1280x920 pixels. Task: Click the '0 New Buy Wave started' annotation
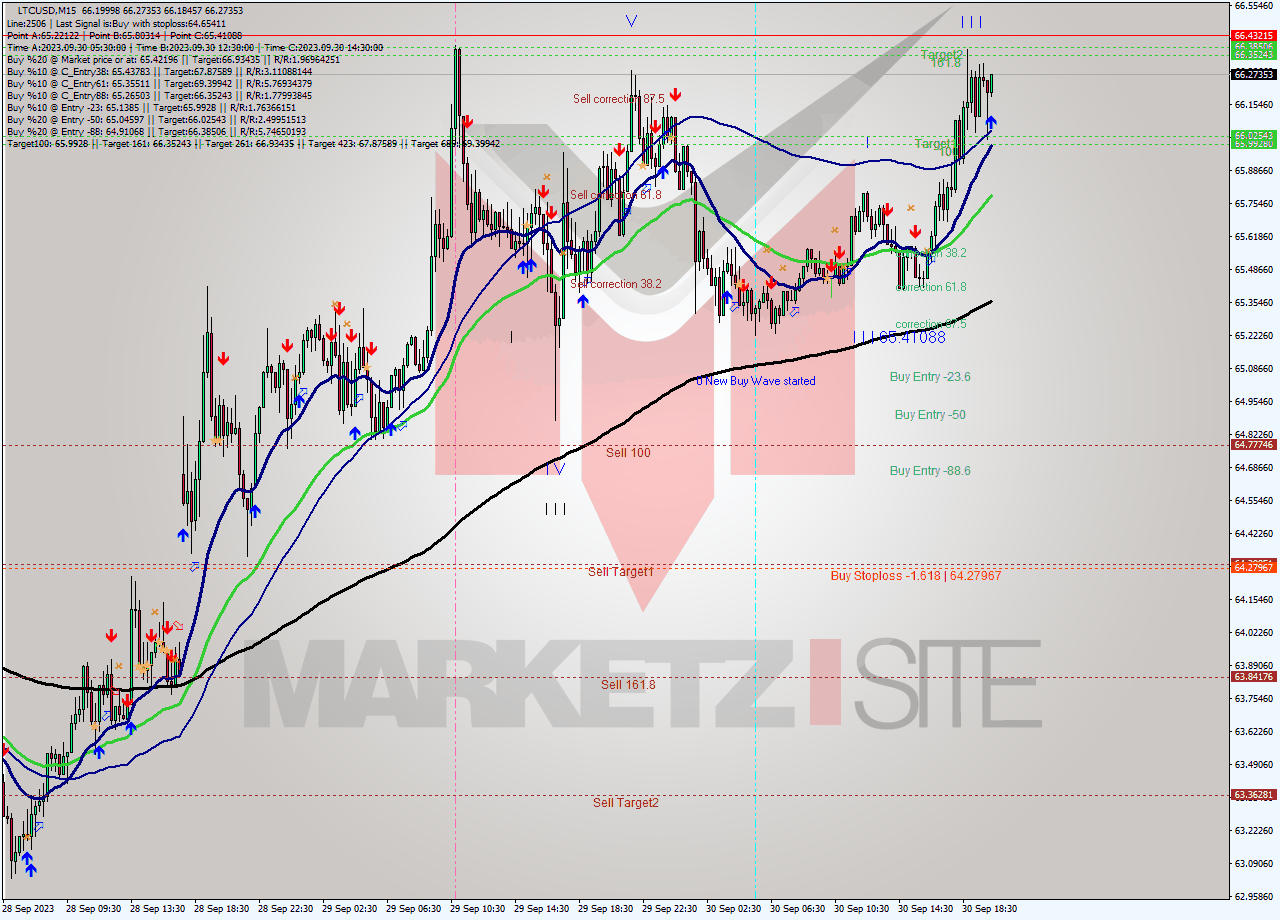click(x=756, y=381)
